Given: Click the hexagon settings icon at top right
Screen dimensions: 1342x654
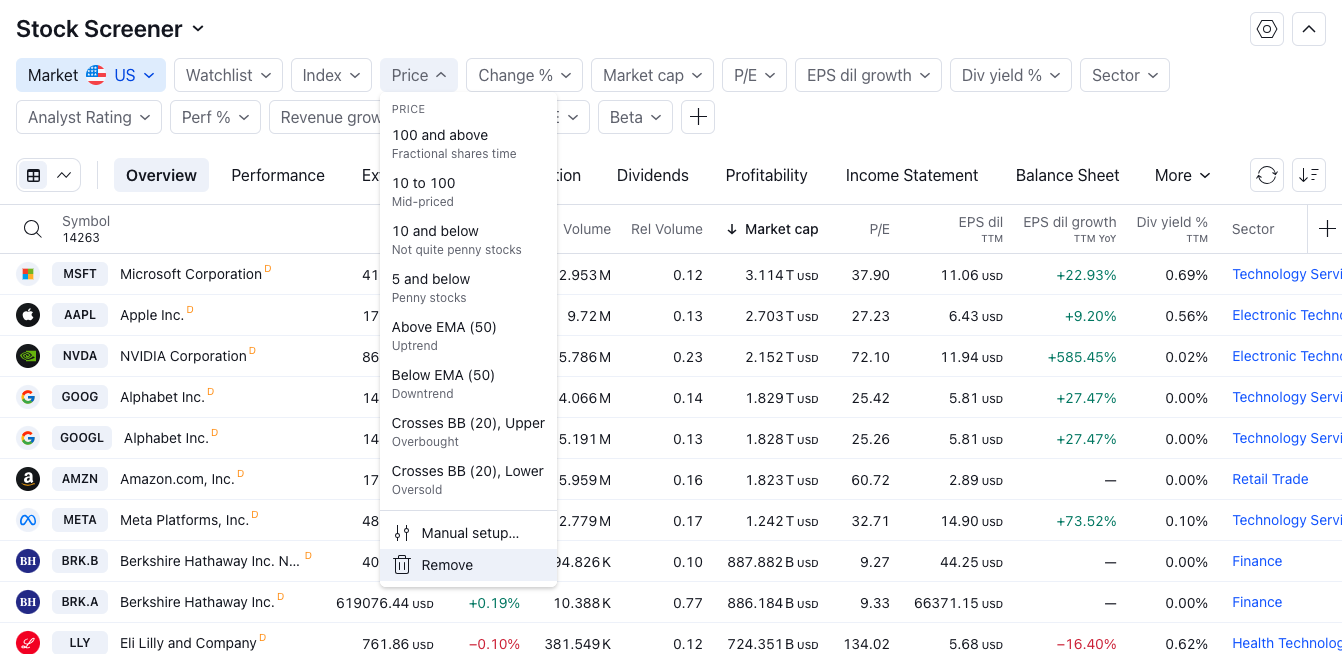Looking at the screenshot, I should pos(1267,29).
